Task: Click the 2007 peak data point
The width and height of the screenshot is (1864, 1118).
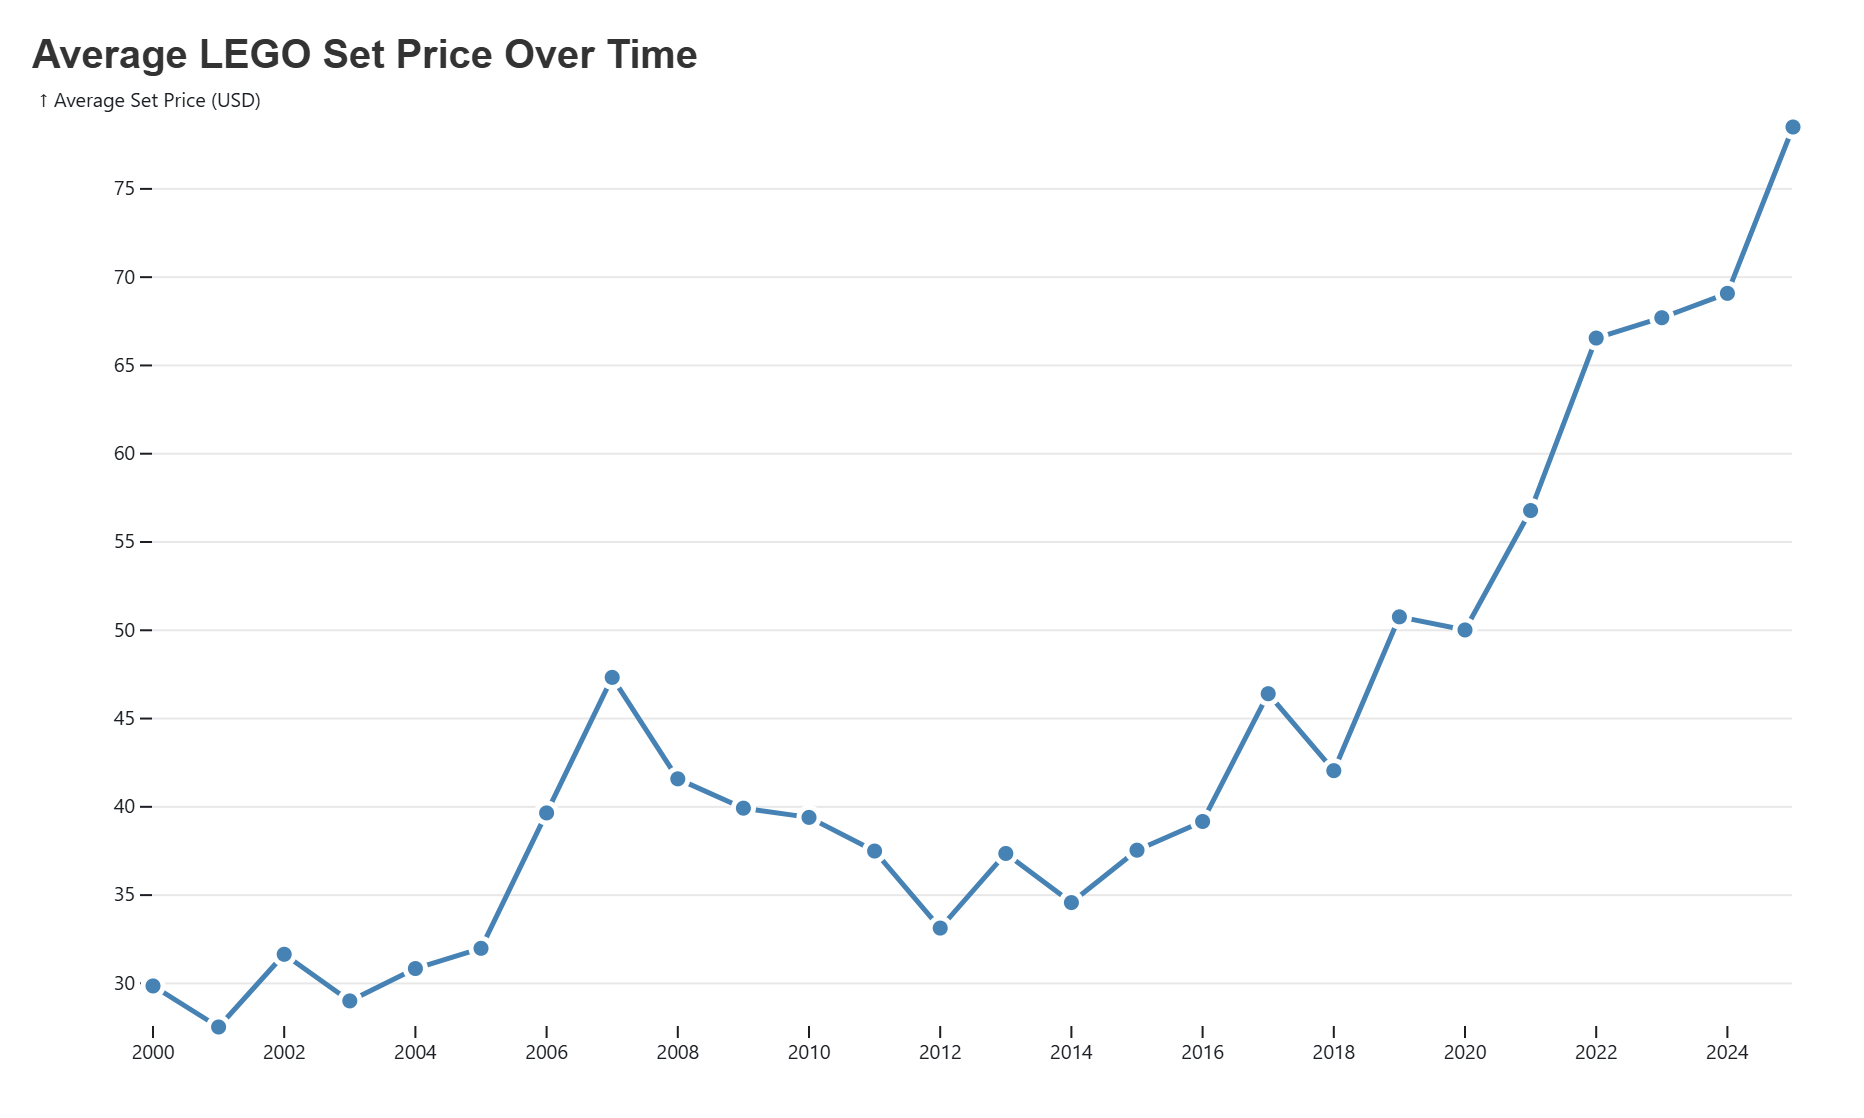Action: 612,678
